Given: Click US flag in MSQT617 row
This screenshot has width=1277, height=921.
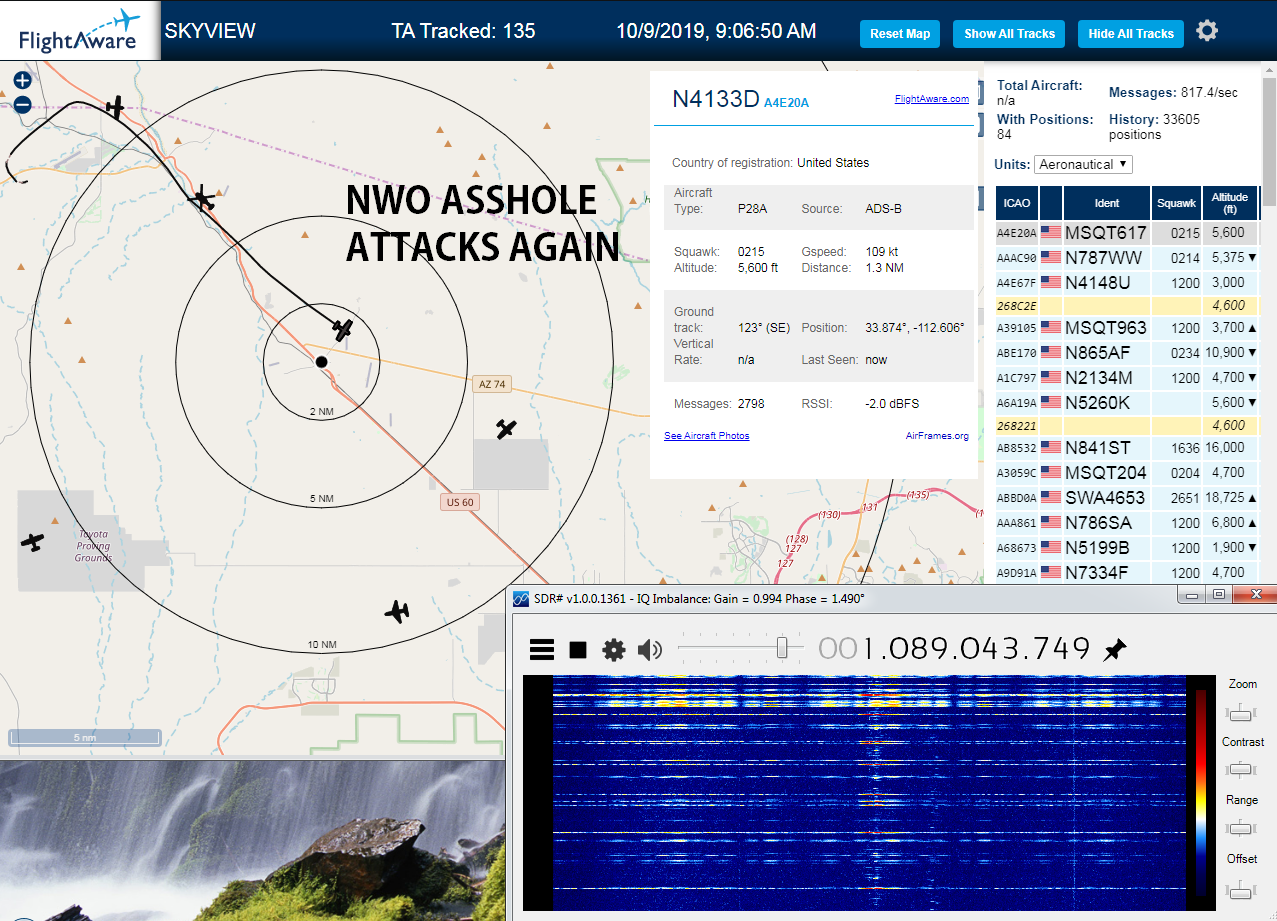Looking at the screenshot, I should click(1050, 233).
